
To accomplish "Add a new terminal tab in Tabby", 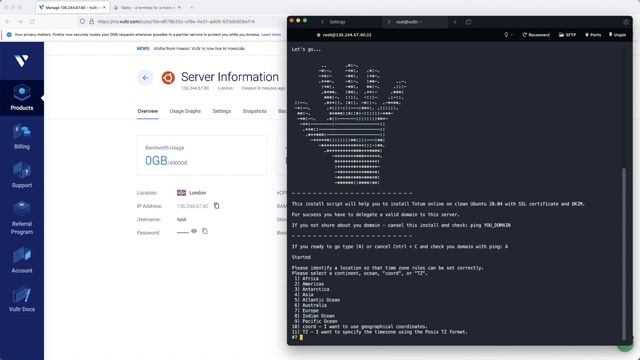I will point(455,22).
